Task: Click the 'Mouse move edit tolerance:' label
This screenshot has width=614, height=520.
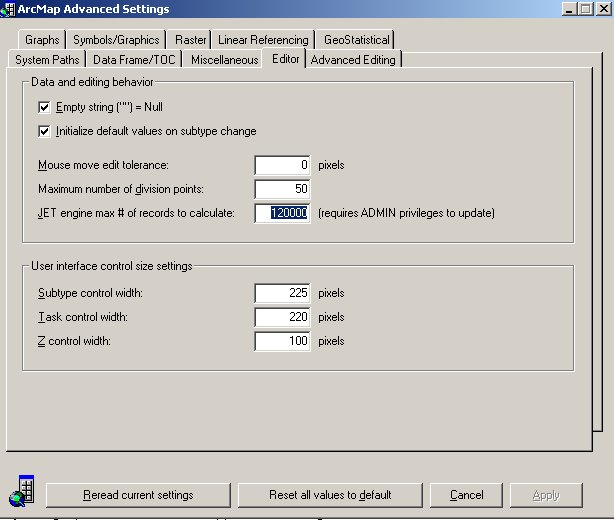Action: coord(103,165)
